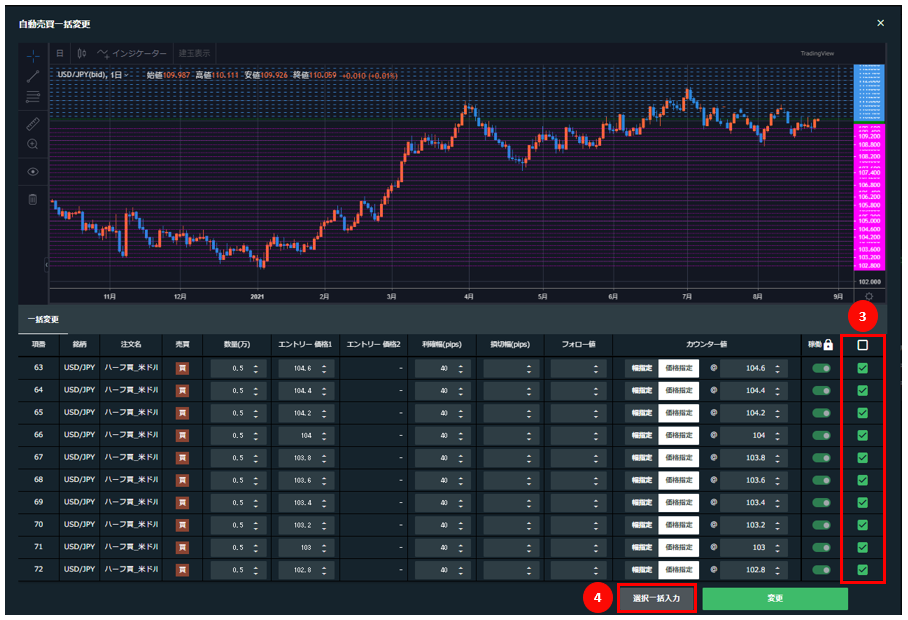Close the 自動売買一括変更 dialog

[880, 23]
